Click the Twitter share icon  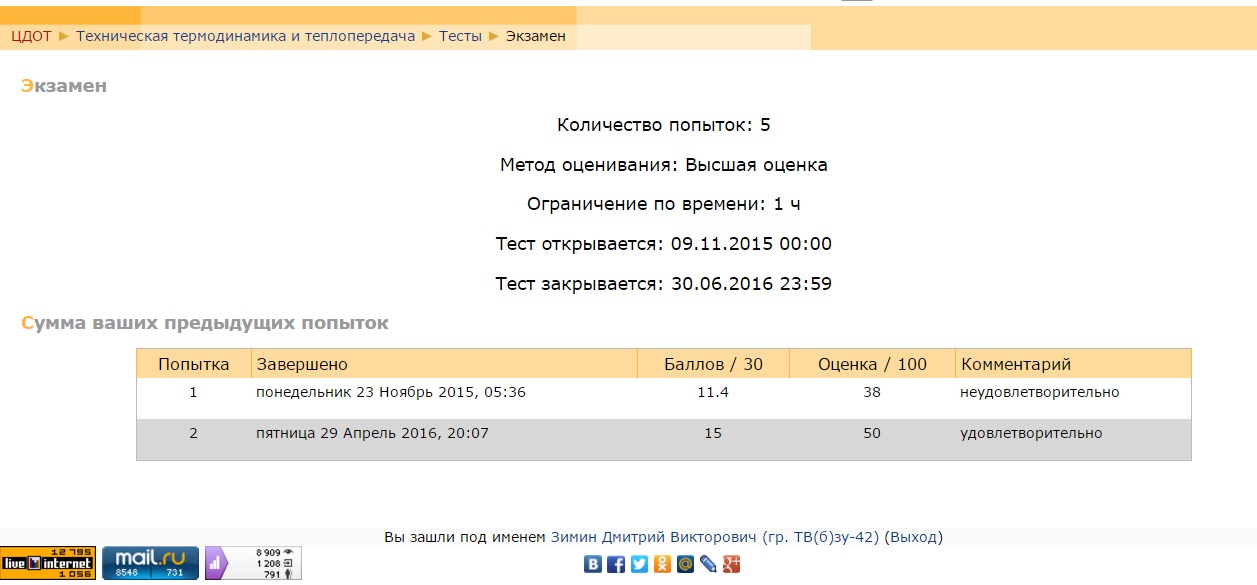click(639, 564)
